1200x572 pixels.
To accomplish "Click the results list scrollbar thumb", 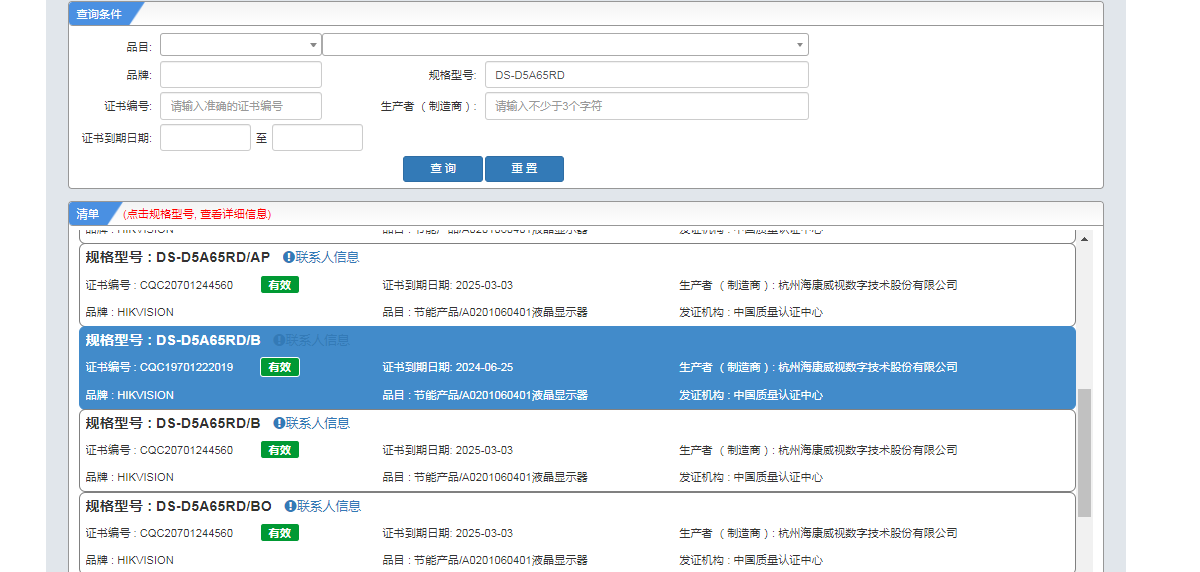I will tap(1085, 453).
